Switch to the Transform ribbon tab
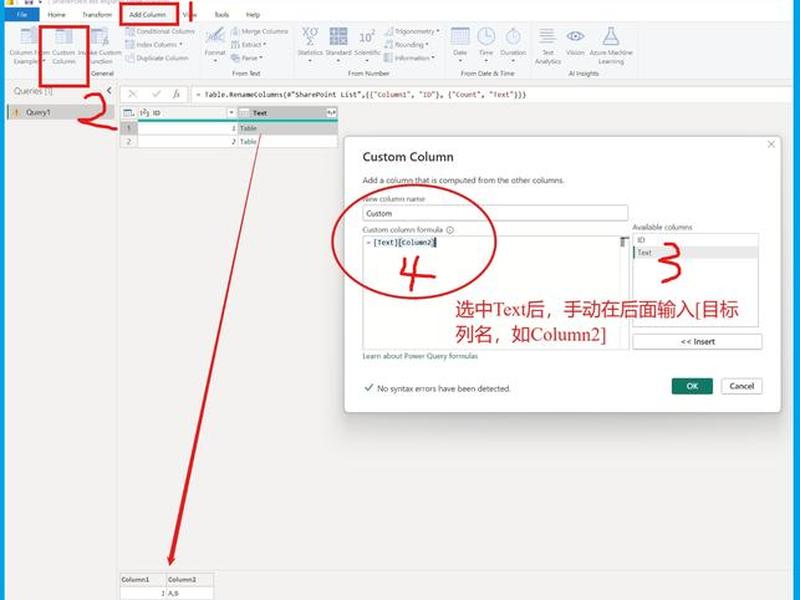This screenshot has width=800, height=600. tap(96, 14)
